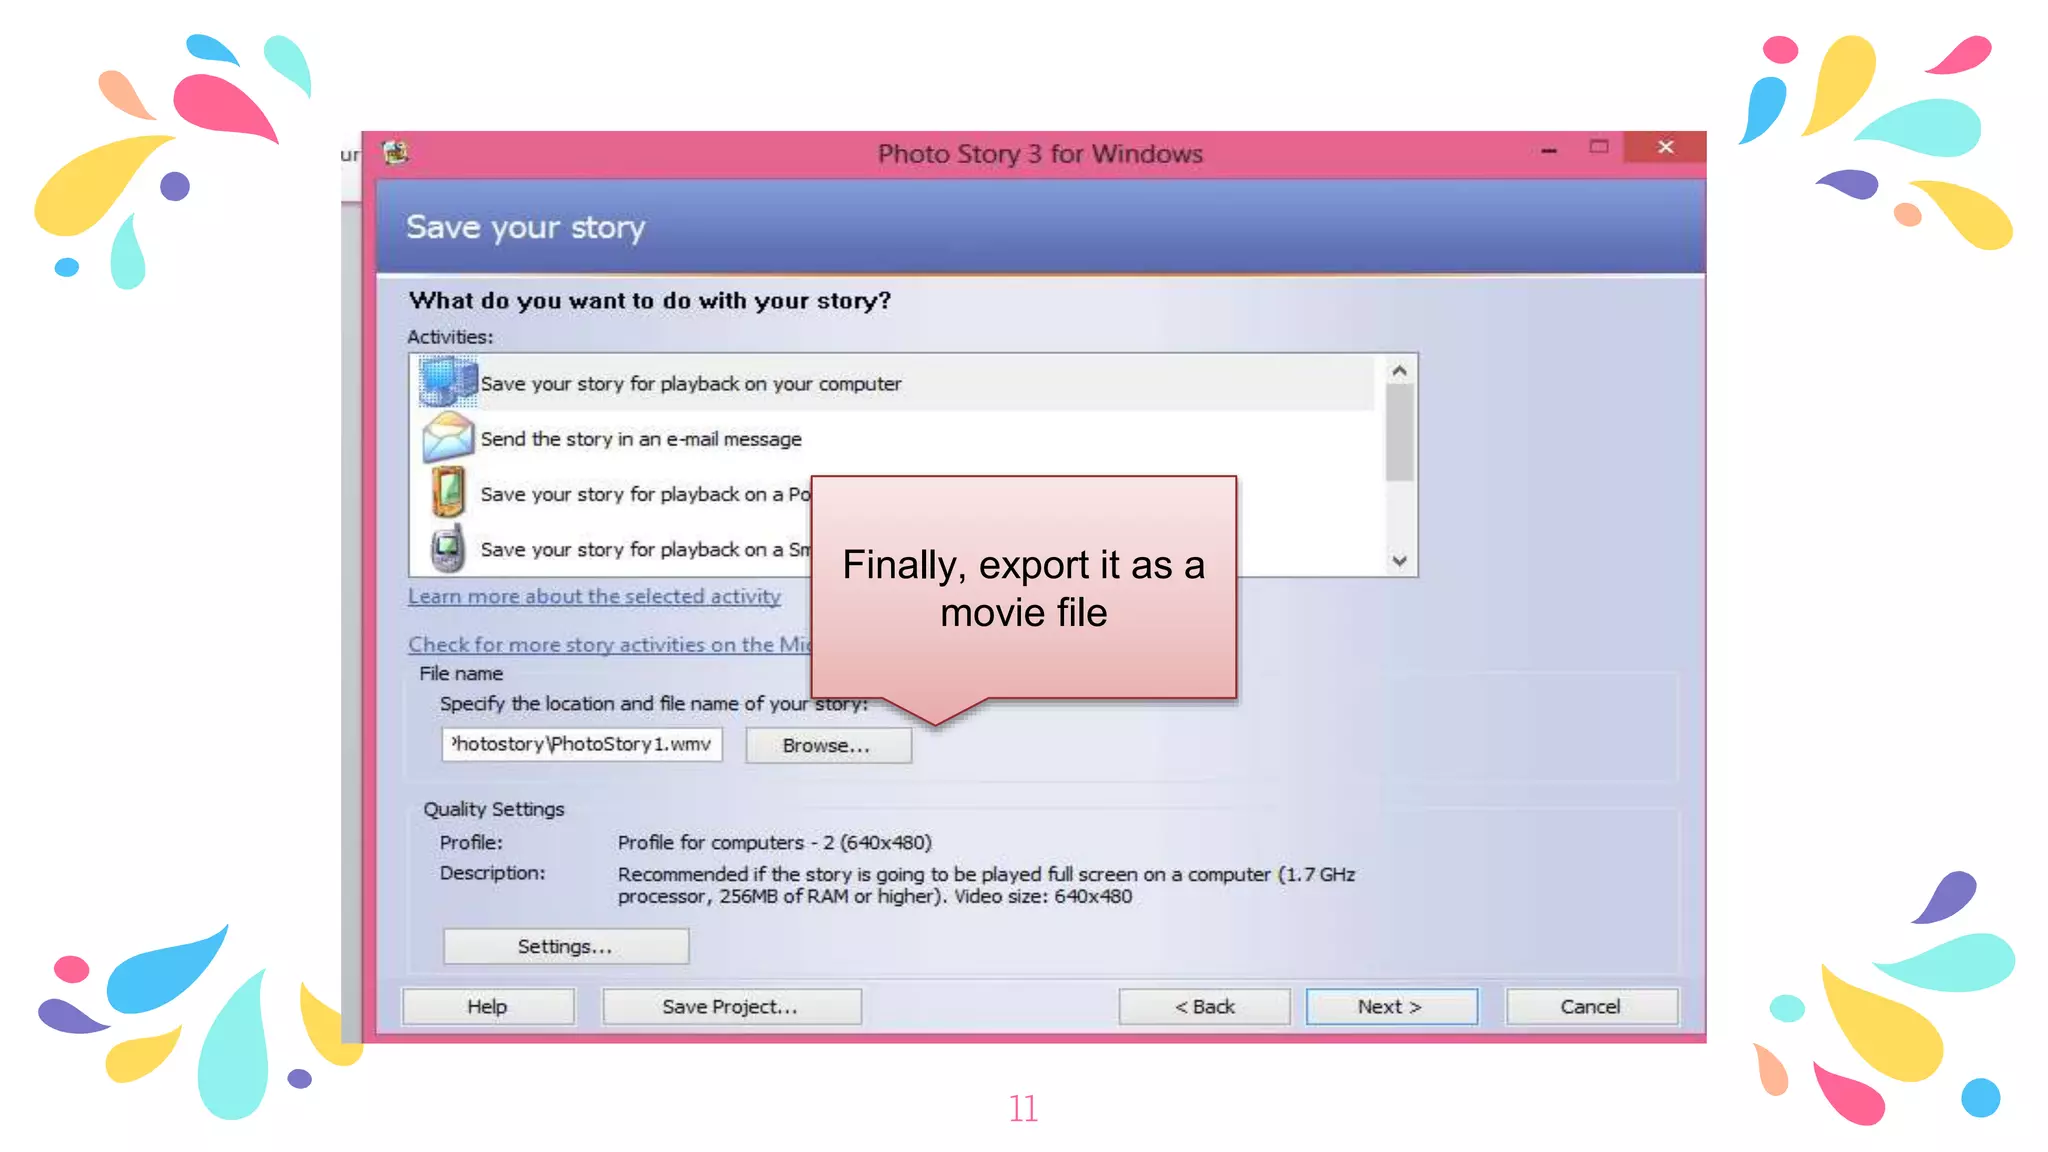Click the Smartphone device icon
The image size is (2048, 1152).
448,547
